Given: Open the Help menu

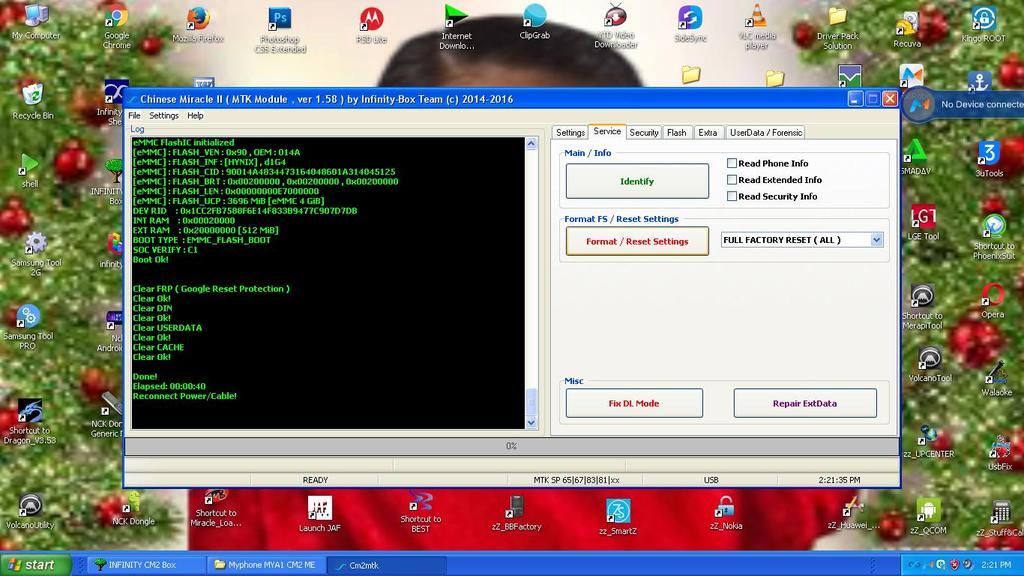Looking at the screenshot, I should (x=195, y=116).
